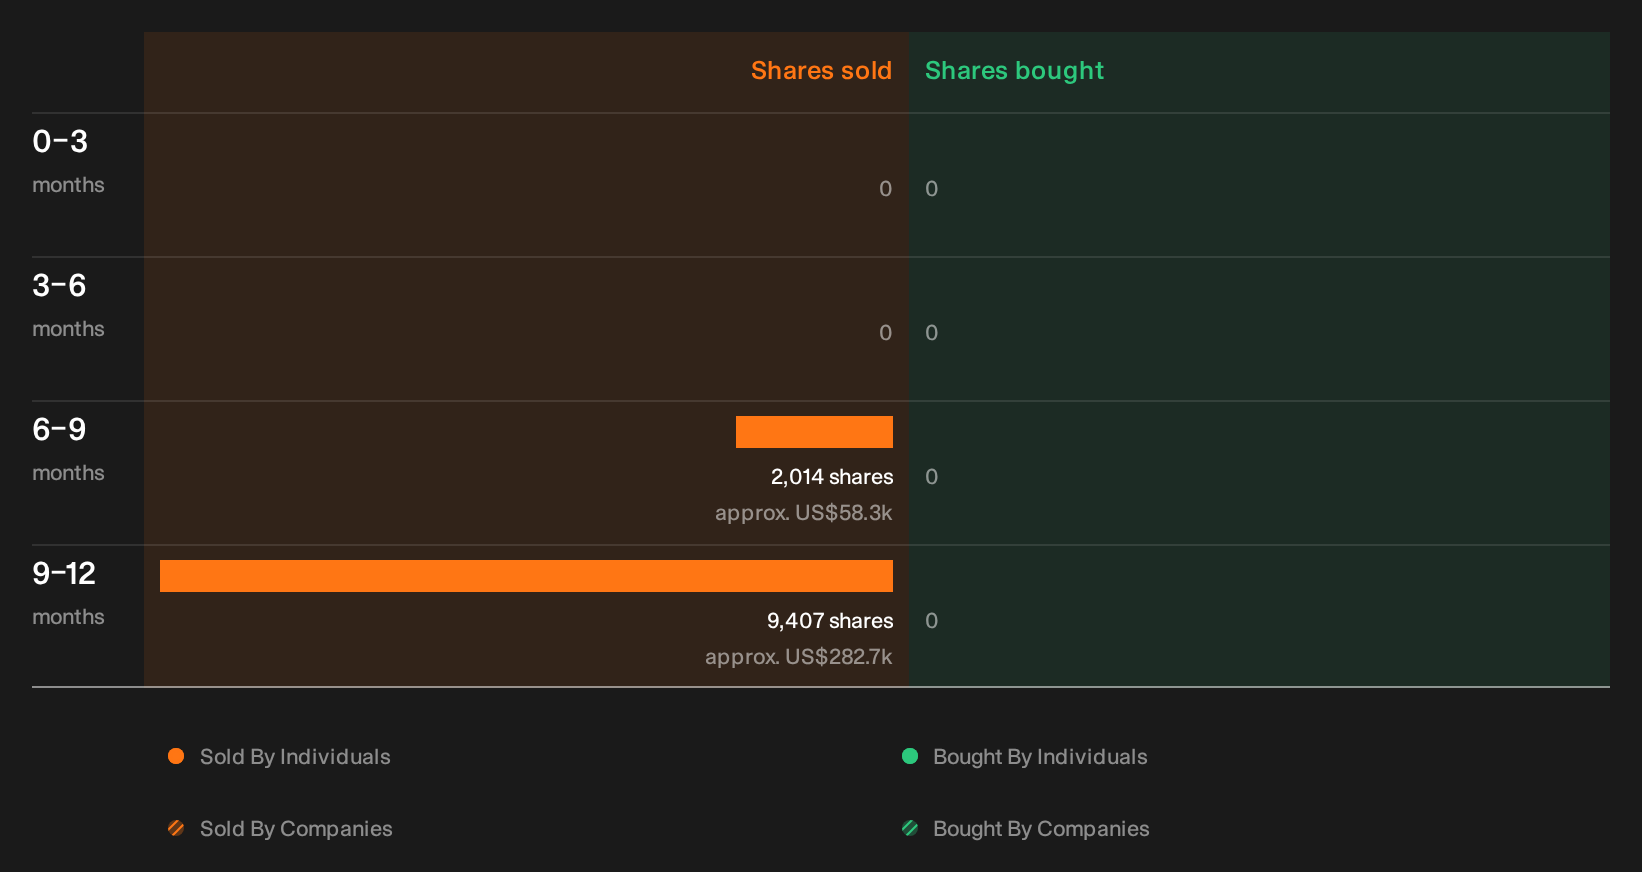Click the shares sold zero in 0-3 months row
This screenshot has width=1642, height=872.
885,189
